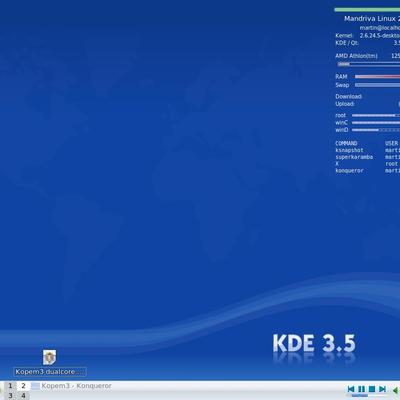Image resolution: width=400 pixels, height=400 pixels.
Task: Click the green arrow at panel's right end
Action: click(396, 390)
